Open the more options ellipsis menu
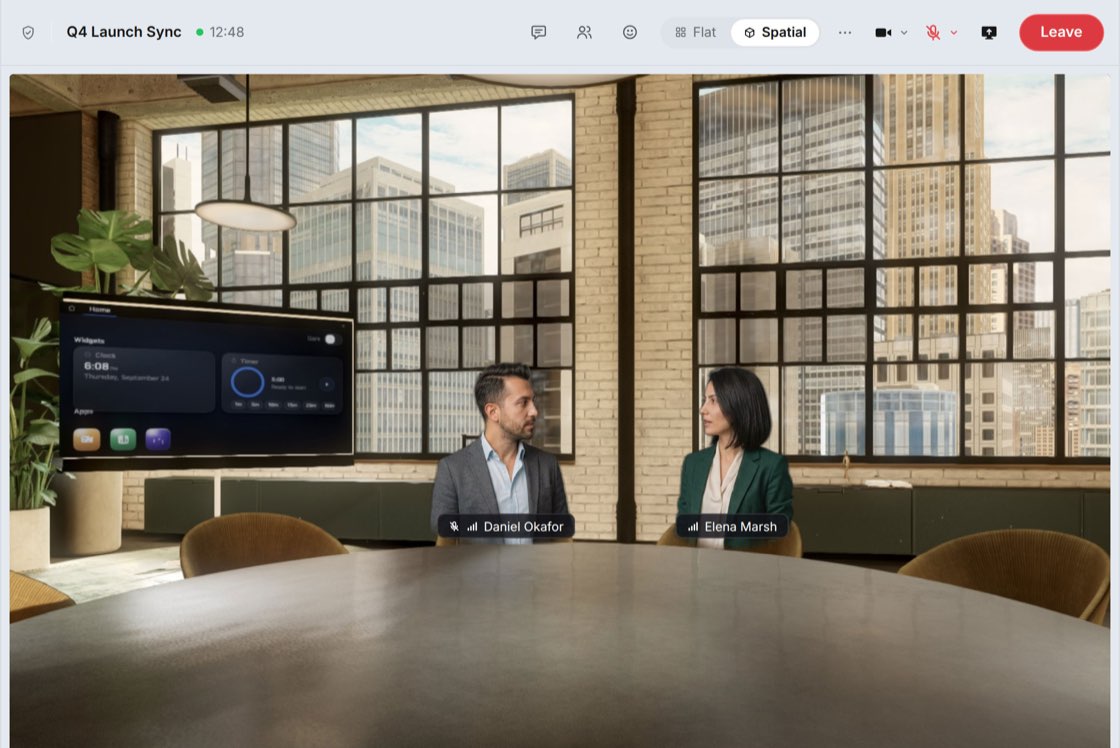Screen dimensions: 1120x748 (x=844, y=32)
